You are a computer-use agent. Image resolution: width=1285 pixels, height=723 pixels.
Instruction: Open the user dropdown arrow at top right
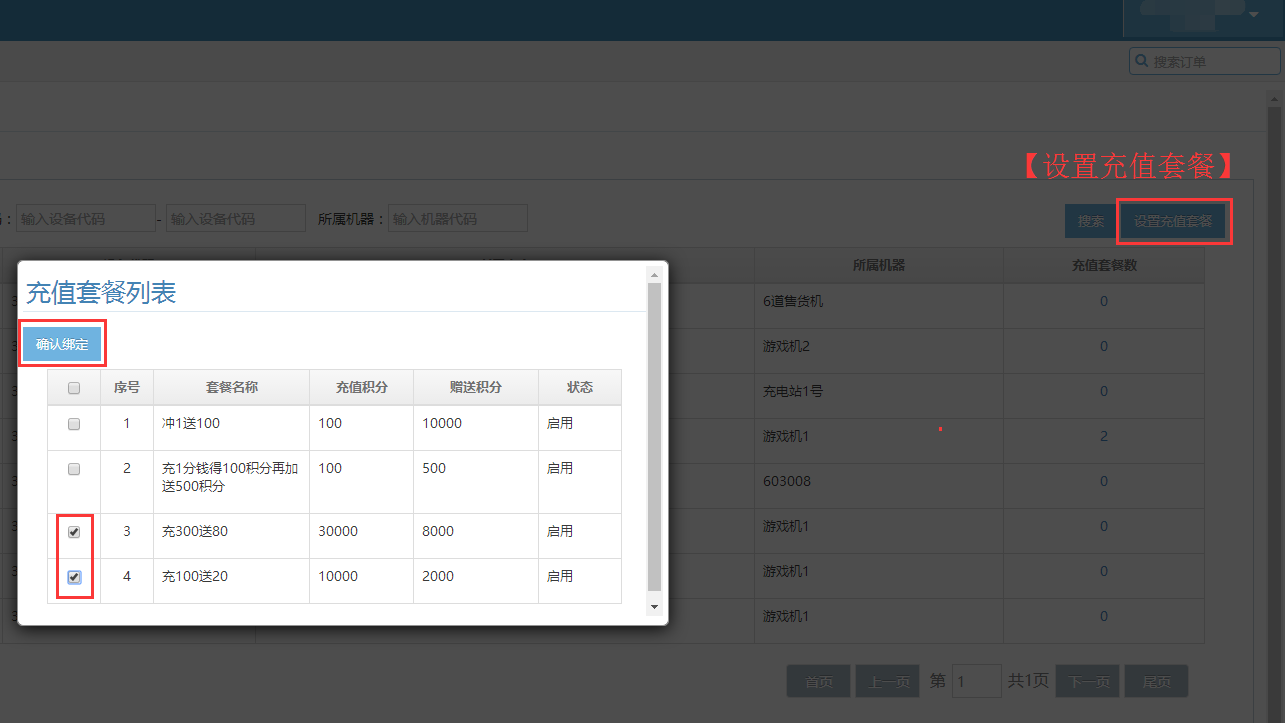tap(1254, 14)
